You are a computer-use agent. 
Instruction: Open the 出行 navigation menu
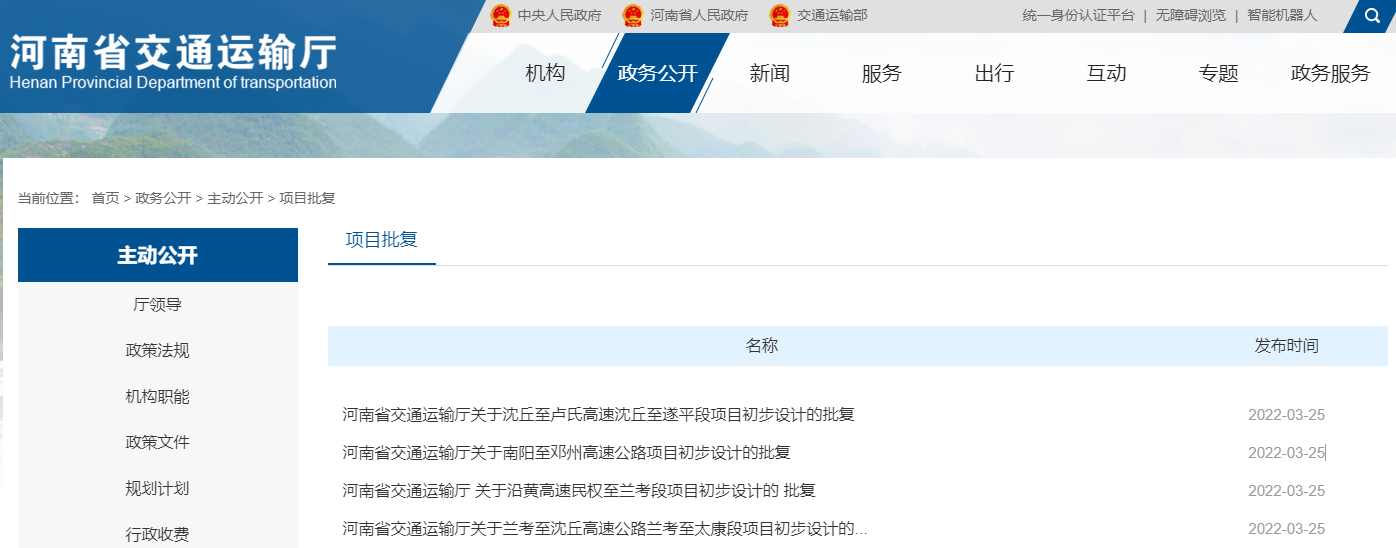point(994,73)
